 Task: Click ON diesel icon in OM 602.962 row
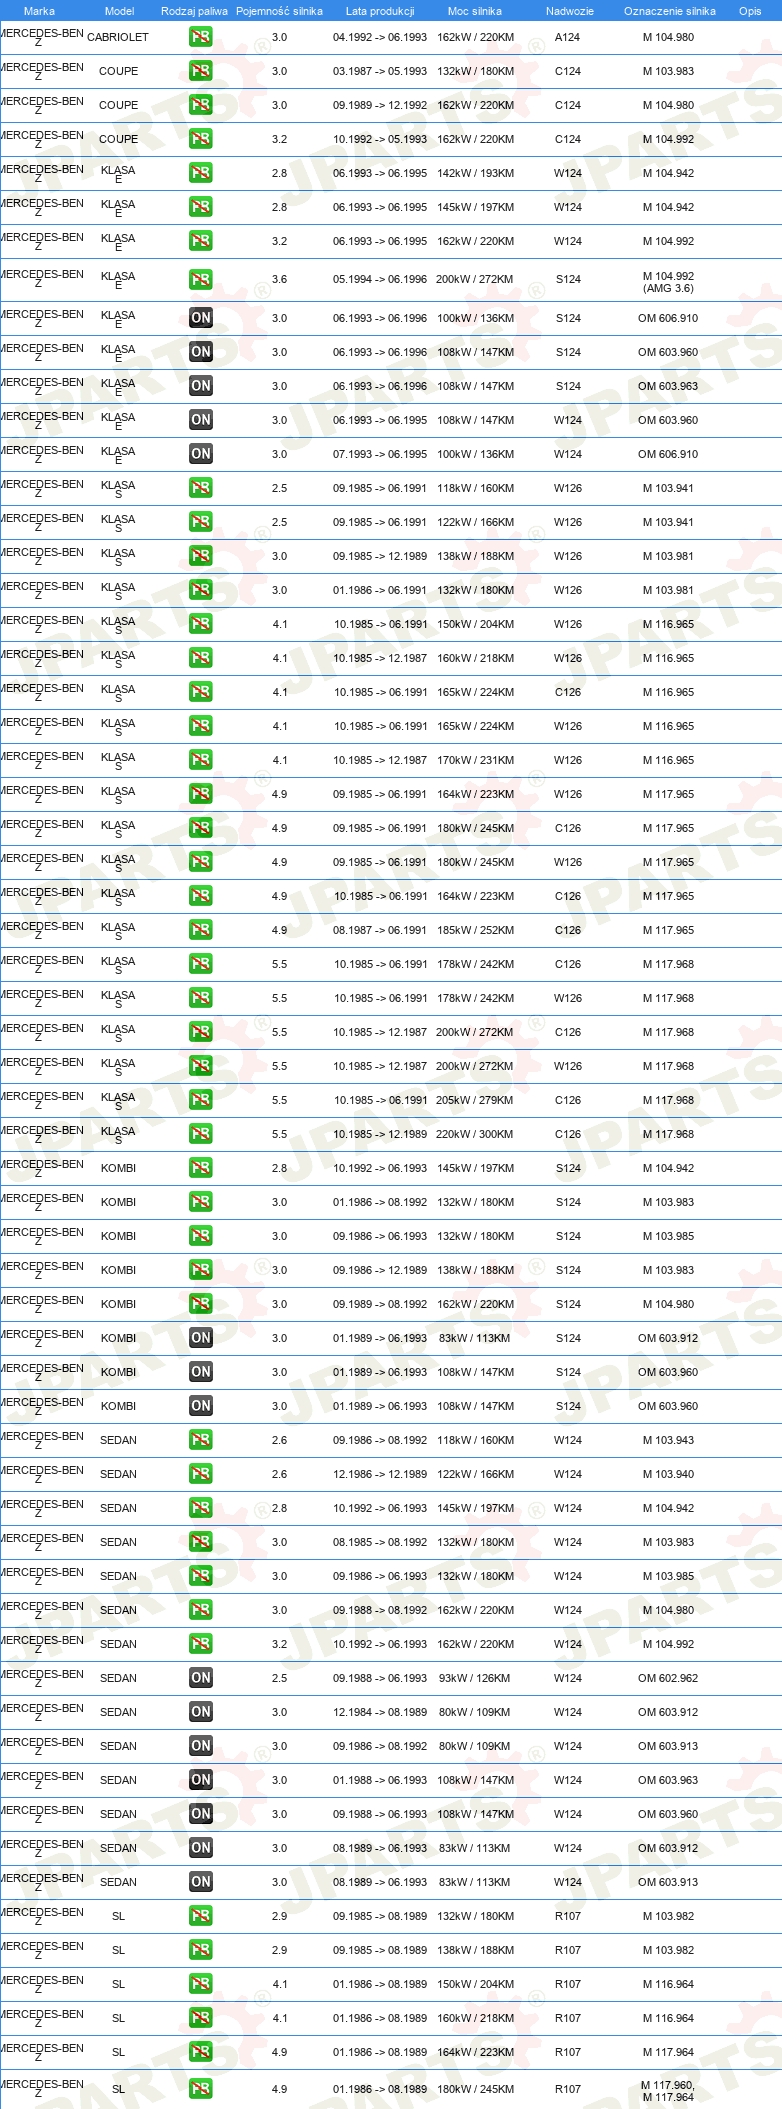(x=201, y=1678)
